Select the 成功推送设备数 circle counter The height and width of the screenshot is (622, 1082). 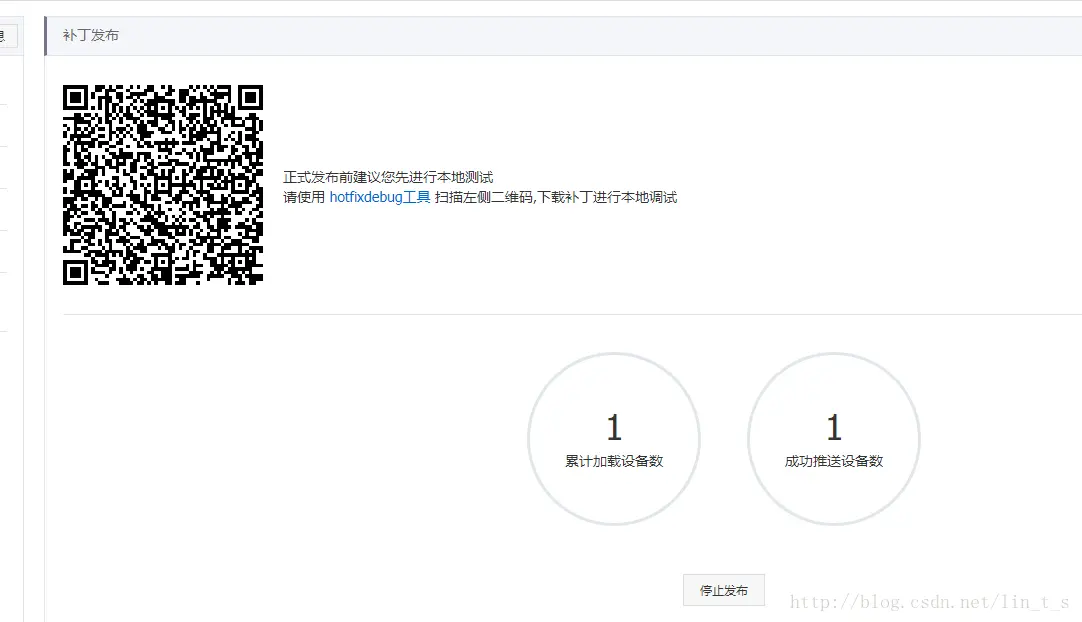[x=834, y=438]
